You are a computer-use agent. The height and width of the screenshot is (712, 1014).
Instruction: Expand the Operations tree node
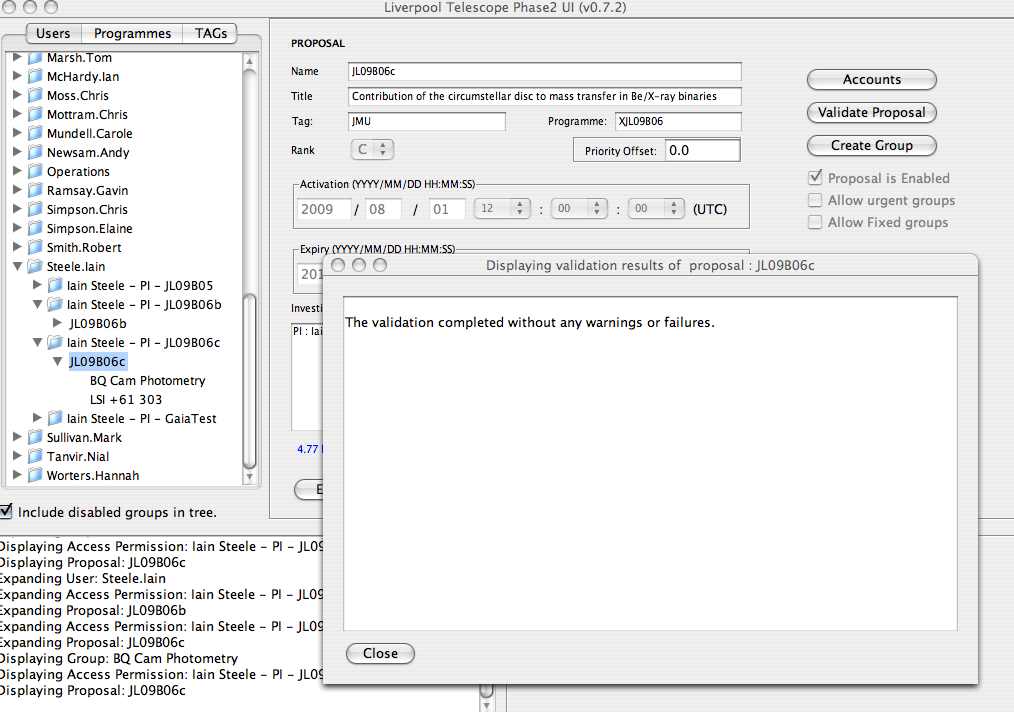pos(17,171)
